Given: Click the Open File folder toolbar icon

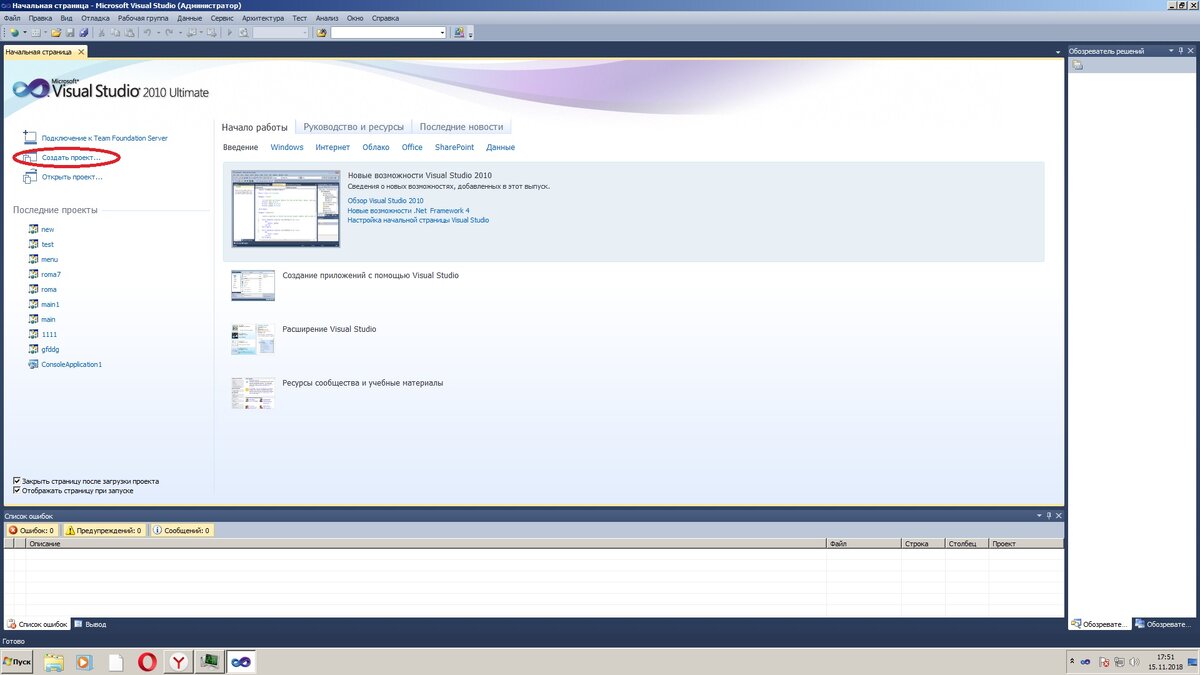Looking at the screenshot, I should tap(56, 32).
